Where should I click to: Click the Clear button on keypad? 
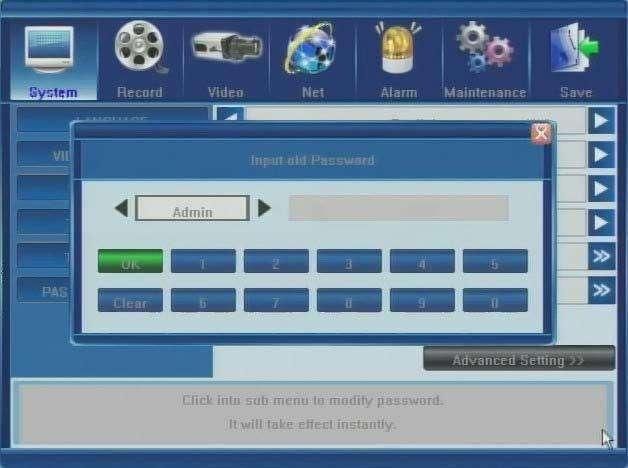130,300
